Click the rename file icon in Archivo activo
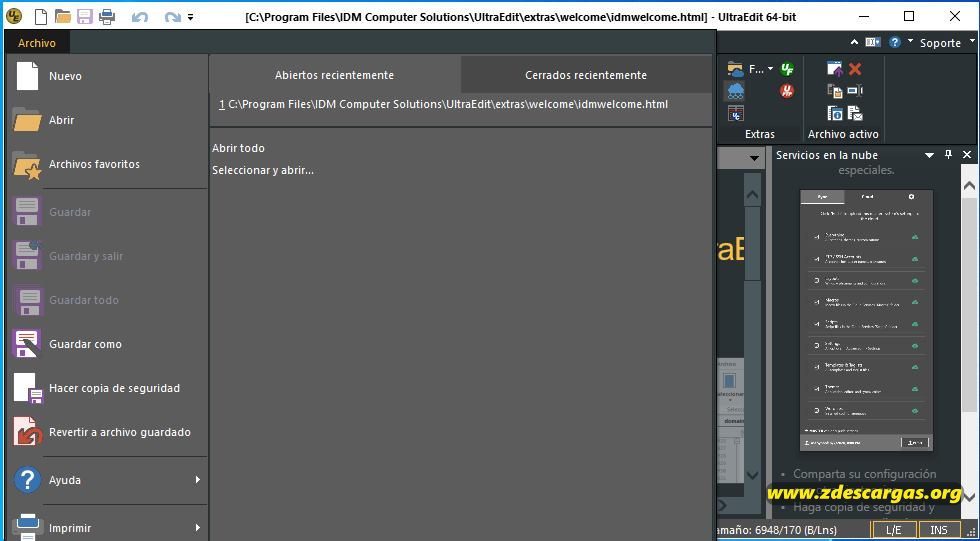The width and height of the screenshot is (980, 541). click(855, 91)
